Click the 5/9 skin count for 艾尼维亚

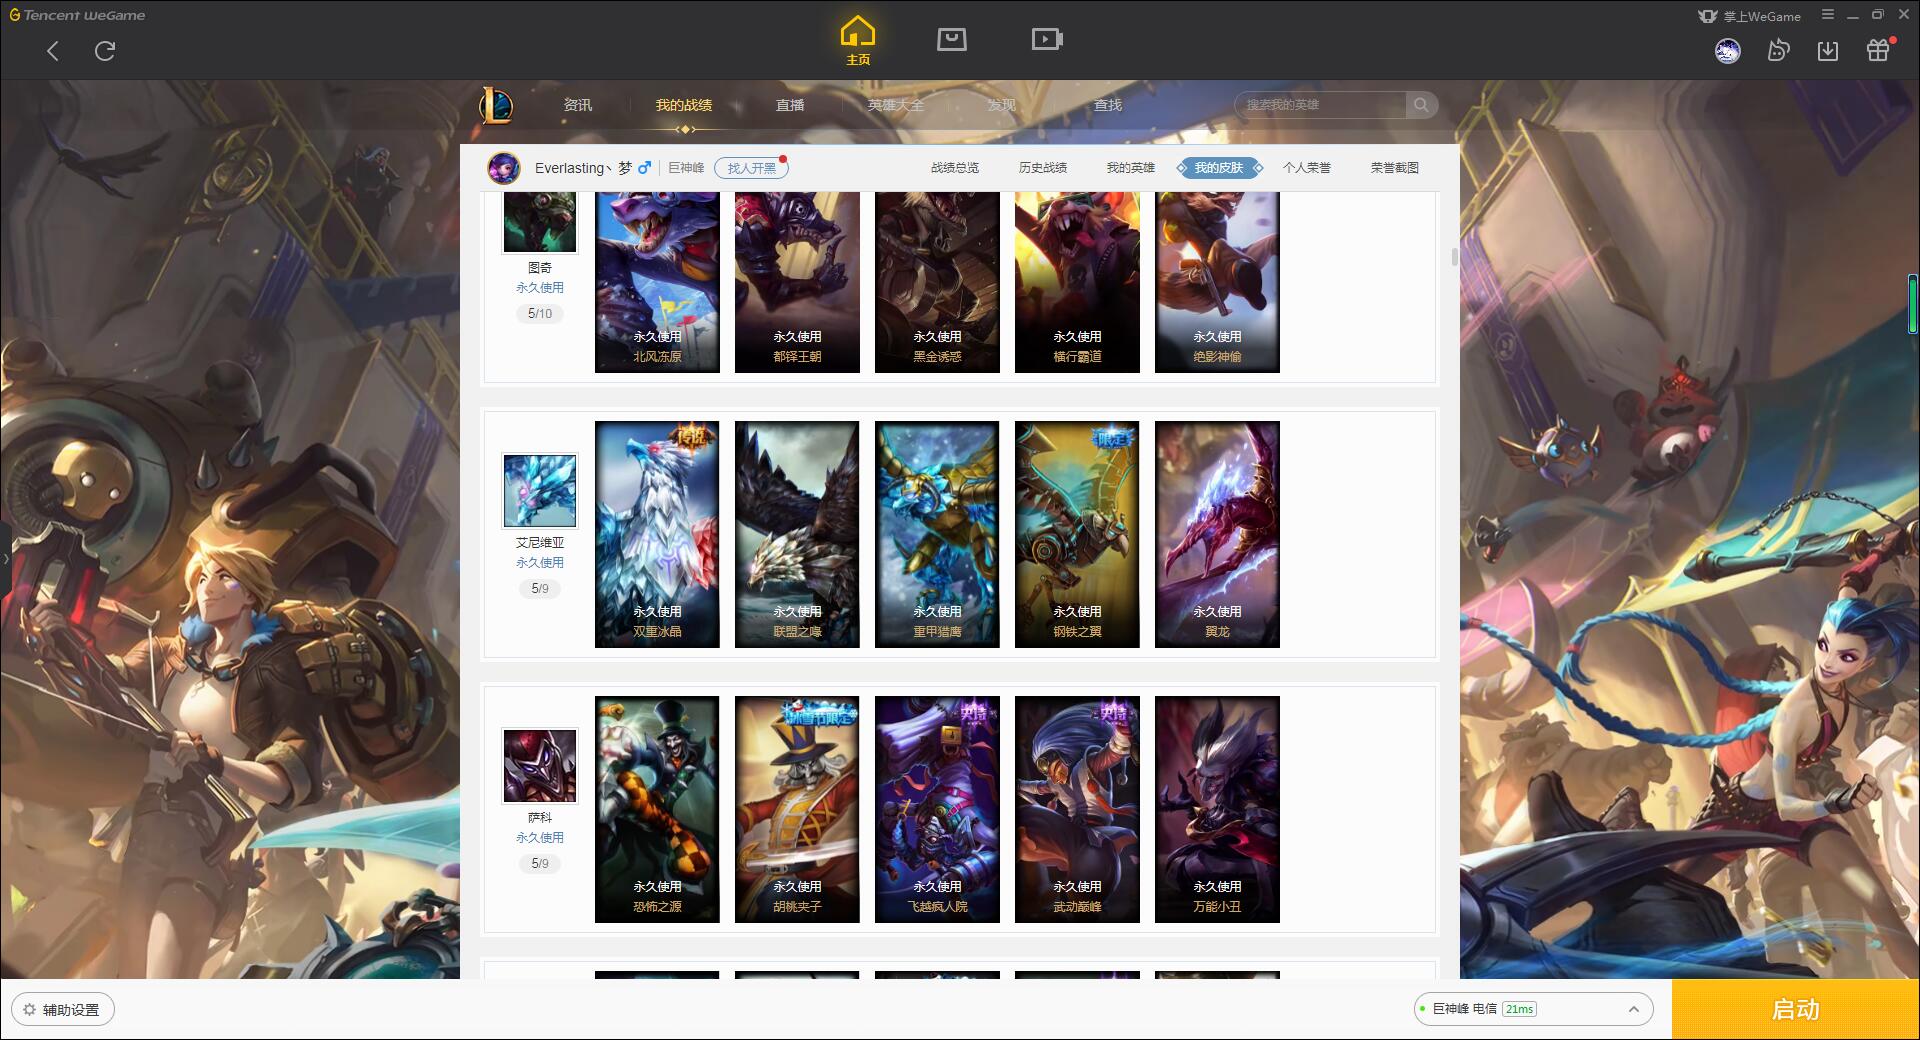click(x=540, y=589)
